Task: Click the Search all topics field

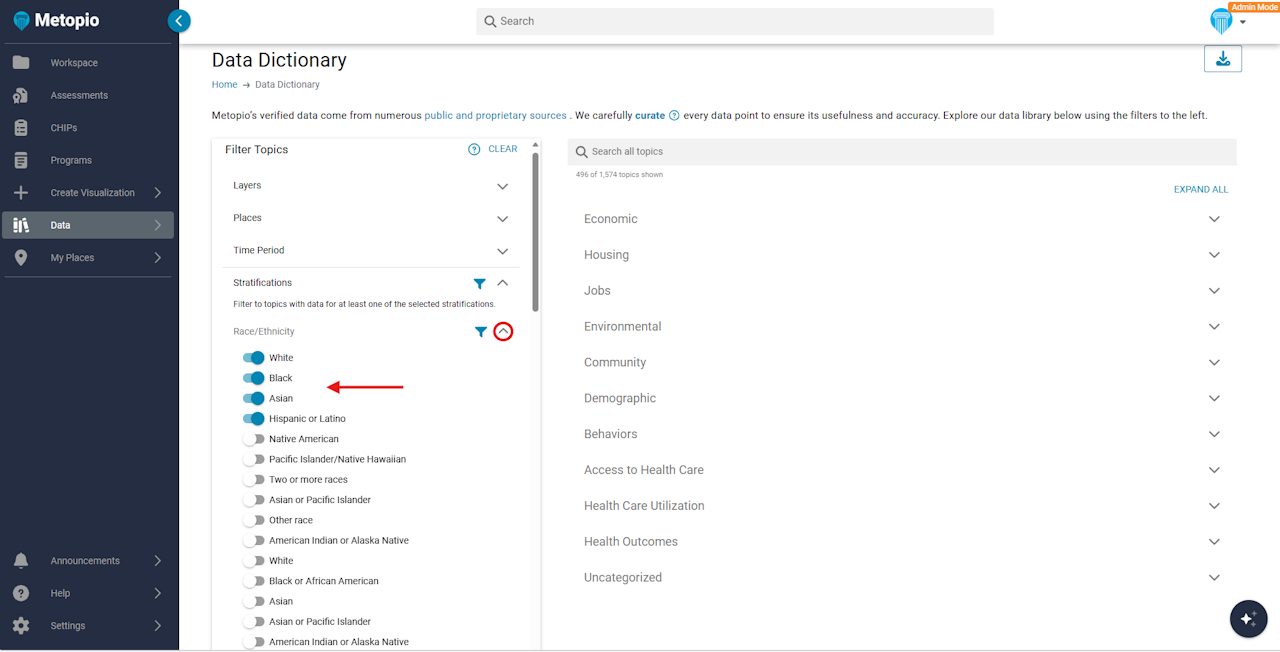Action: point(902,152)
